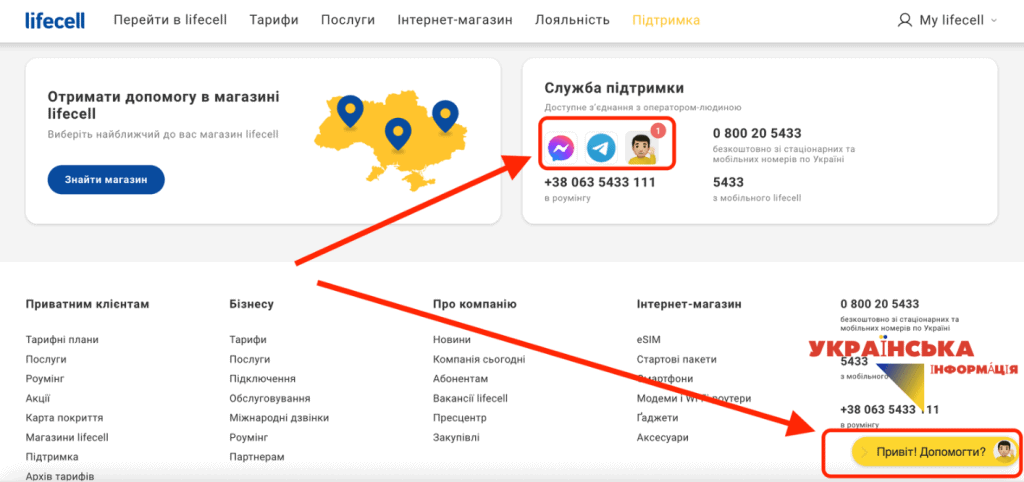This screenshot has height=482, width=1024.
Task: Open operator chat avatar with notification badge
Action: [x=642, y=147]
